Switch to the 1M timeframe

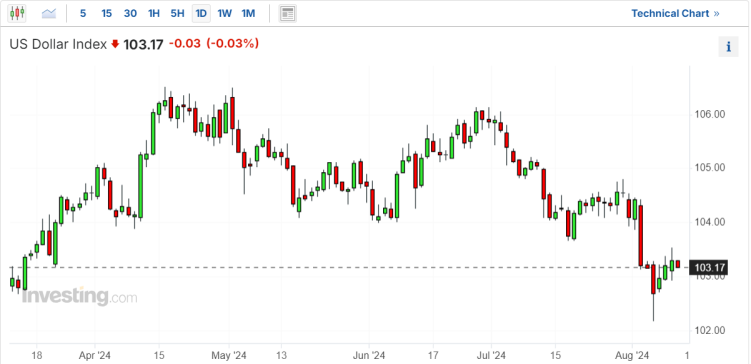point(248,13)
